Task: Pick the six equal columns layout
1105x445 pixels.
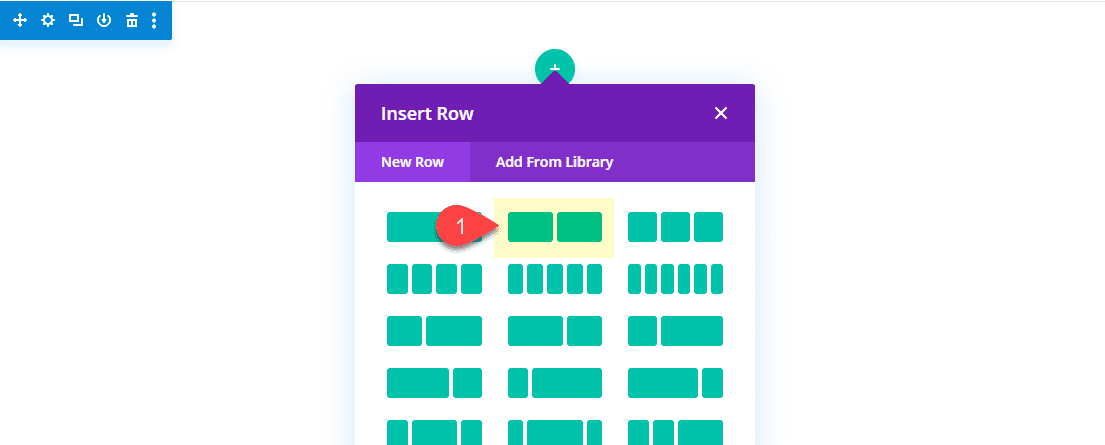Action: [675, 279]
